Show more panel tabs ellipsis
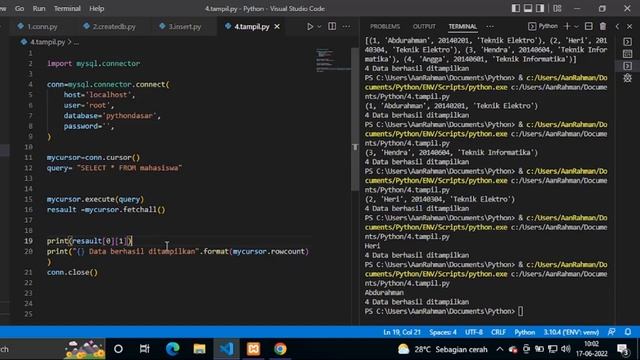 (x=490, y=27)
